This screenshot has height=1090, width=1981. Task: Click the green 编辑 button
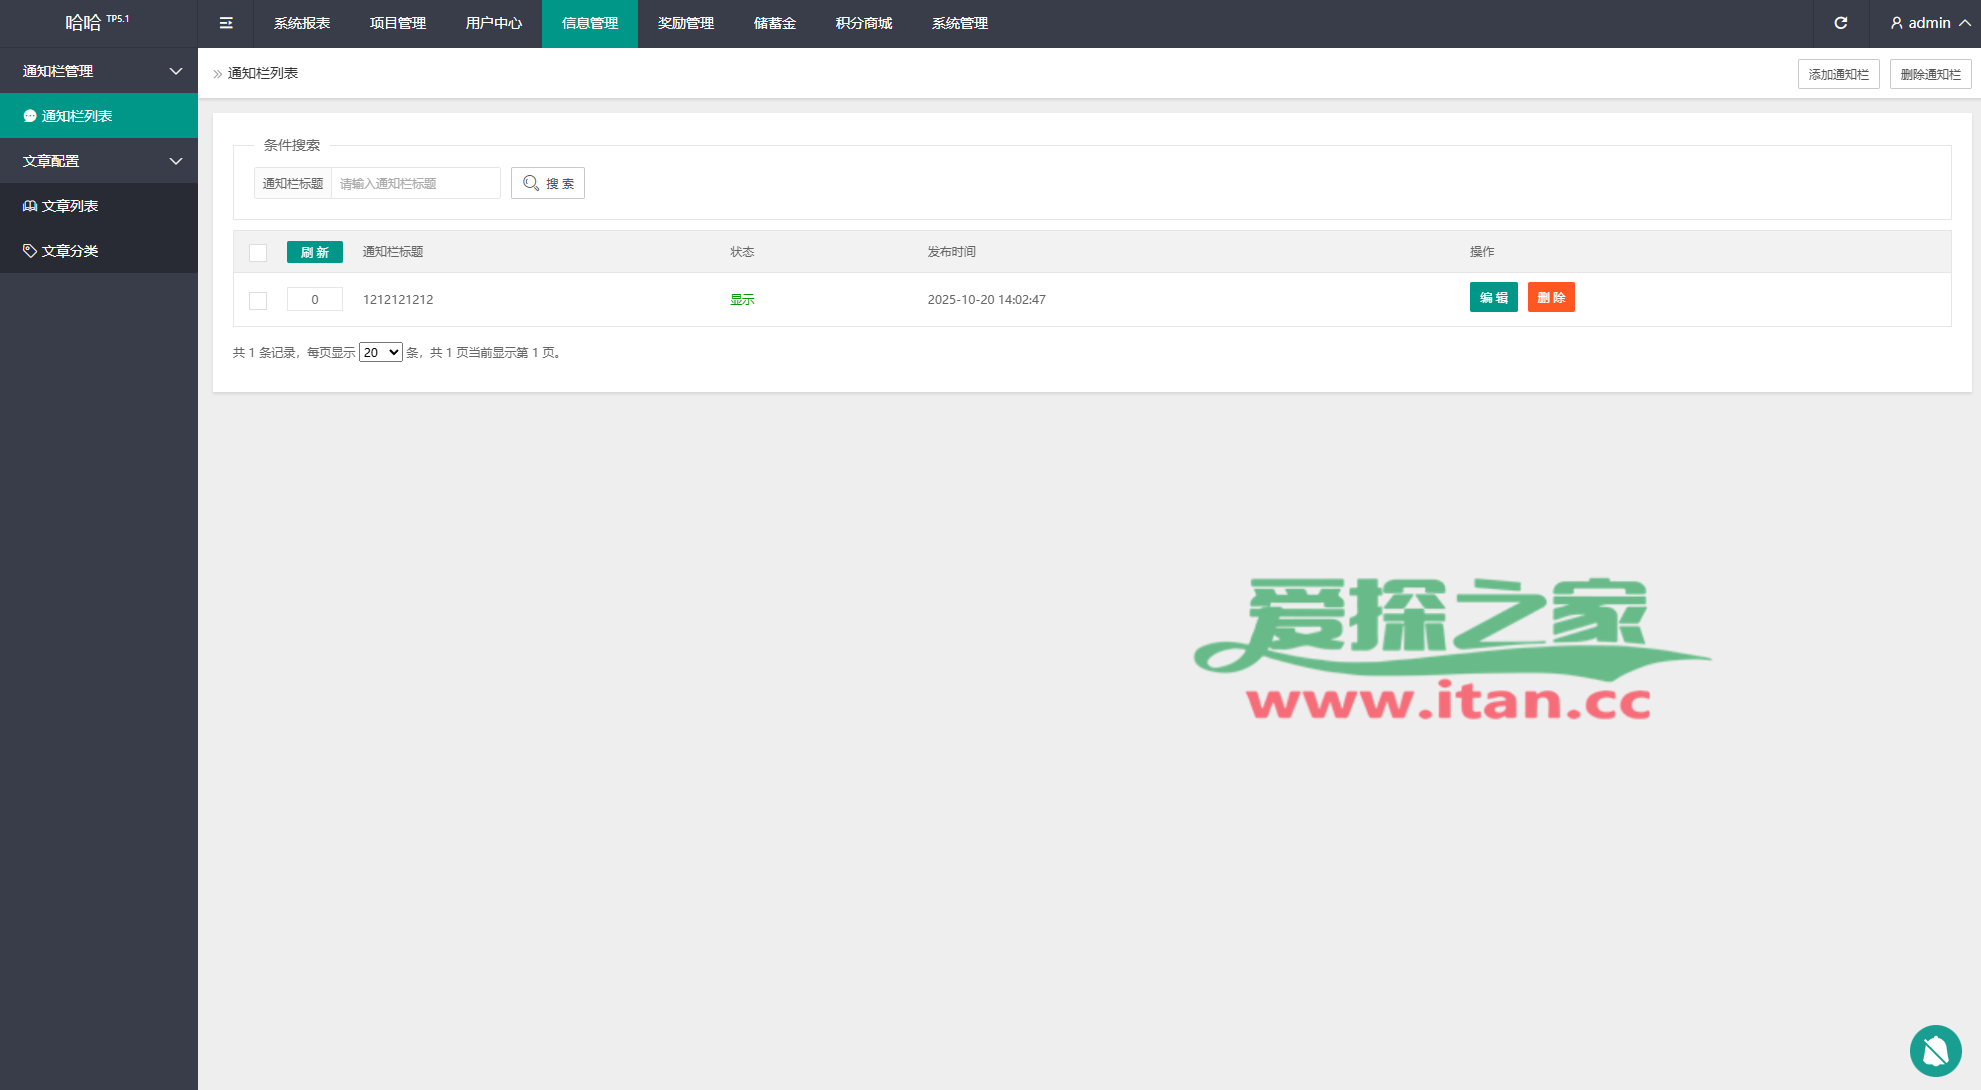point(1493,297)
